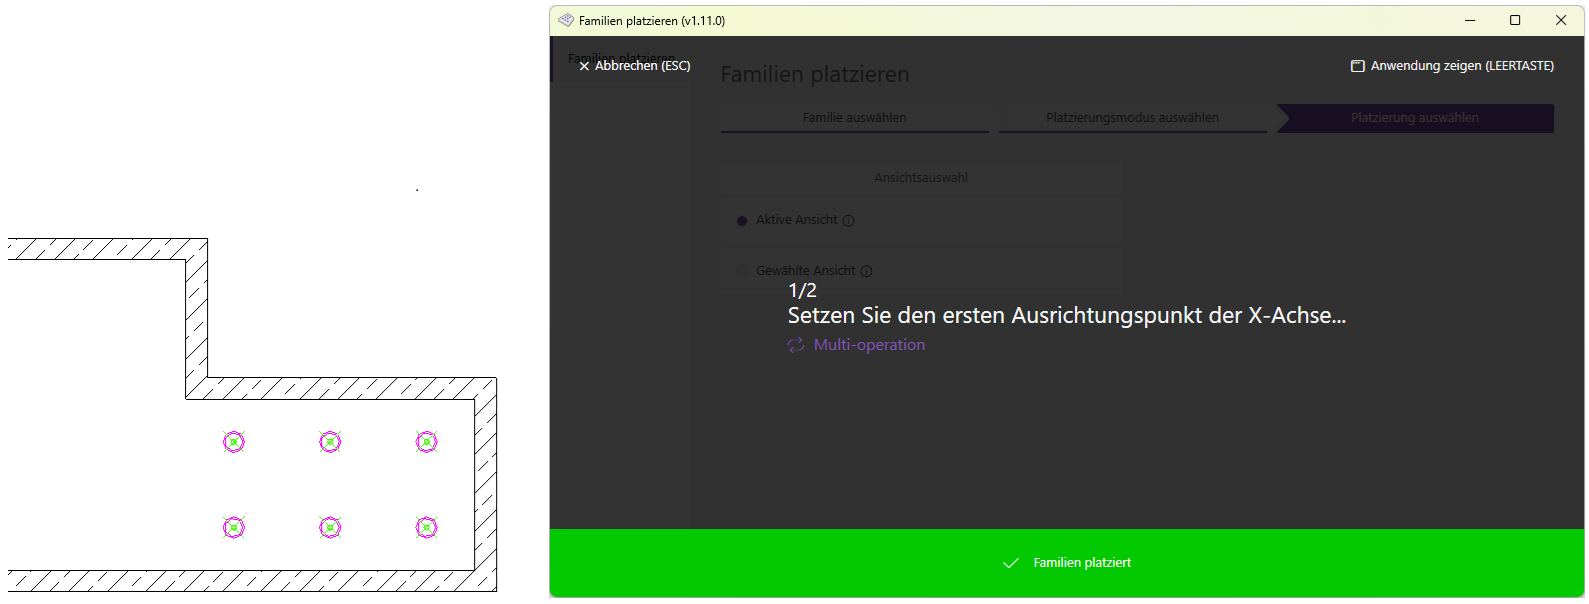The image size is (1589, 604).
Task: Open the Familie auswählen step tab
Action: tap(855, 118)
